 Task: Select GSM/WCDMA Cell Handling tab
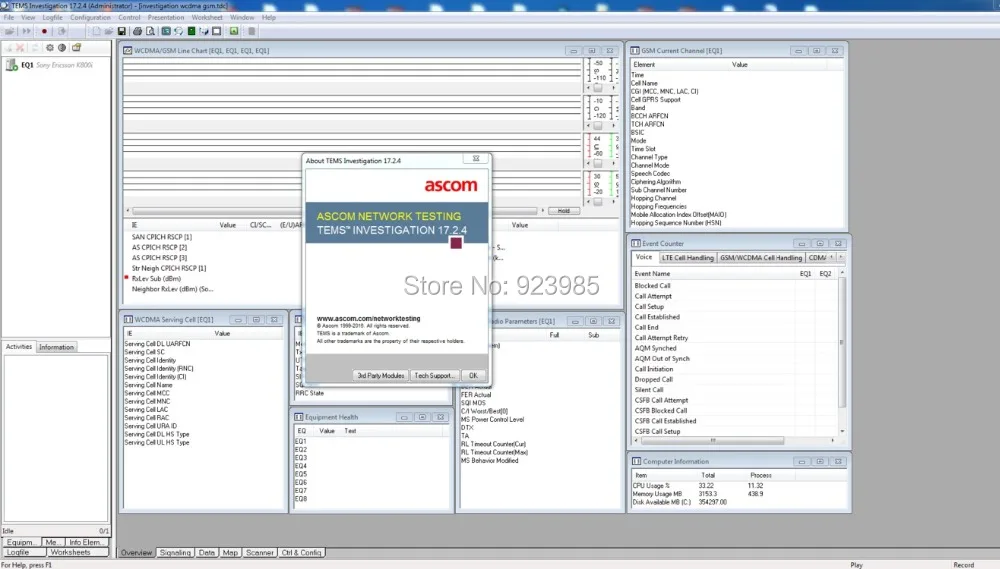pyautogui.click(x=761, y=258)
